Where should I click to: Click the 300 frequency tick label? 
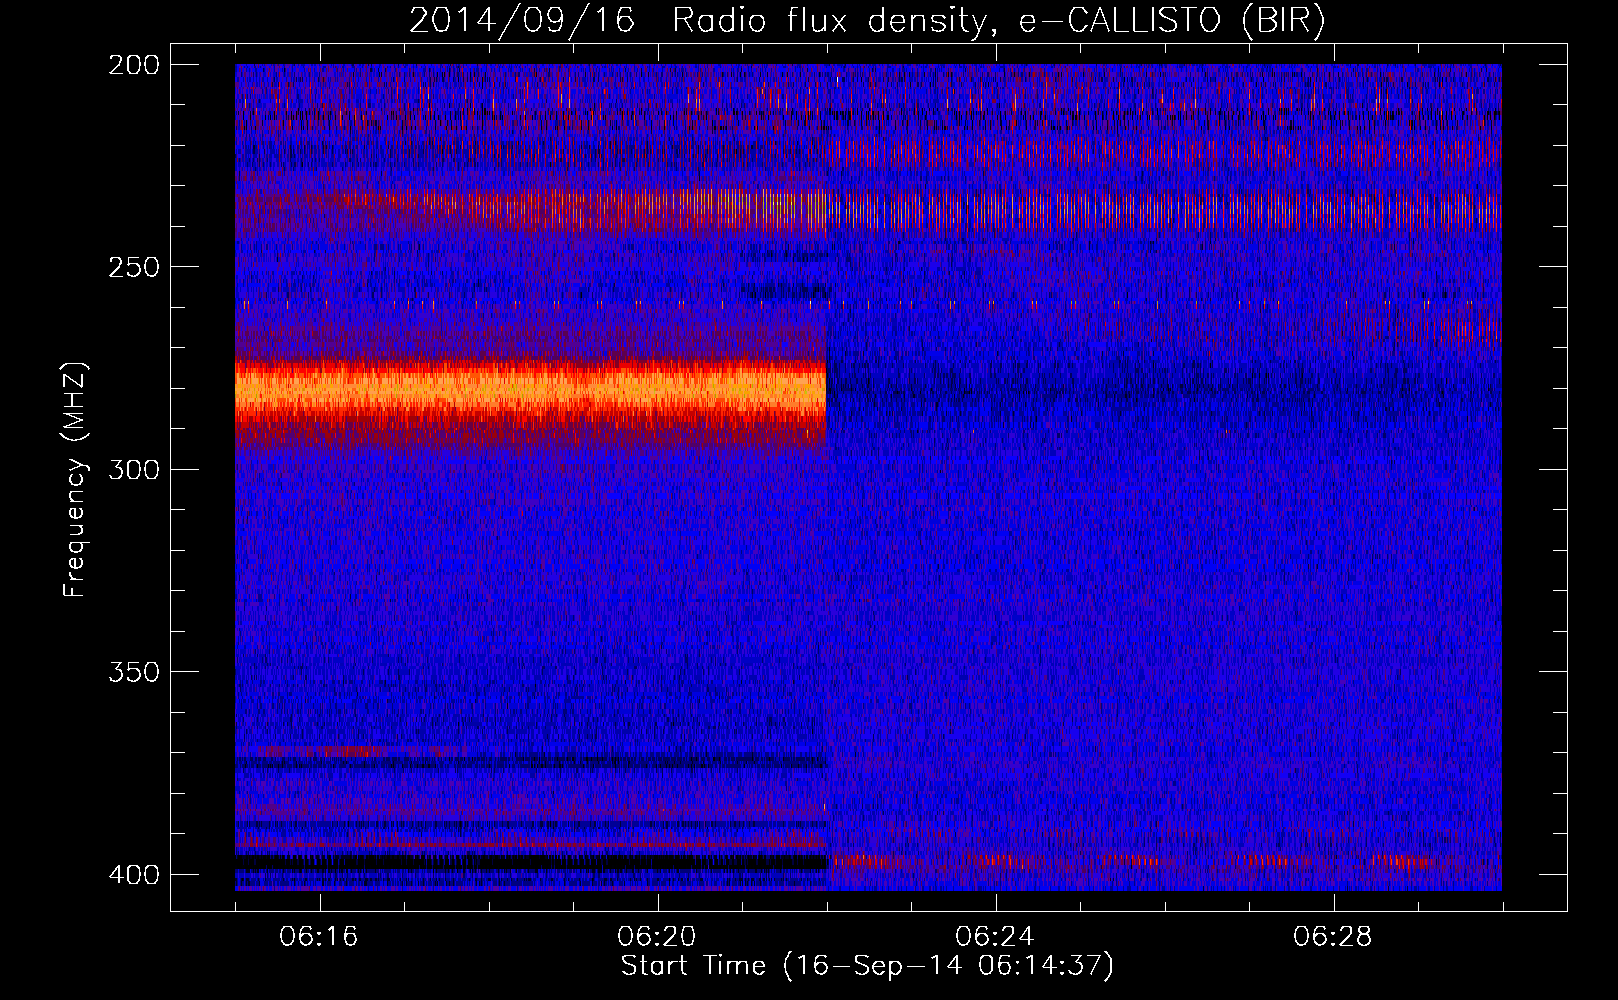[x=133, y=470]
